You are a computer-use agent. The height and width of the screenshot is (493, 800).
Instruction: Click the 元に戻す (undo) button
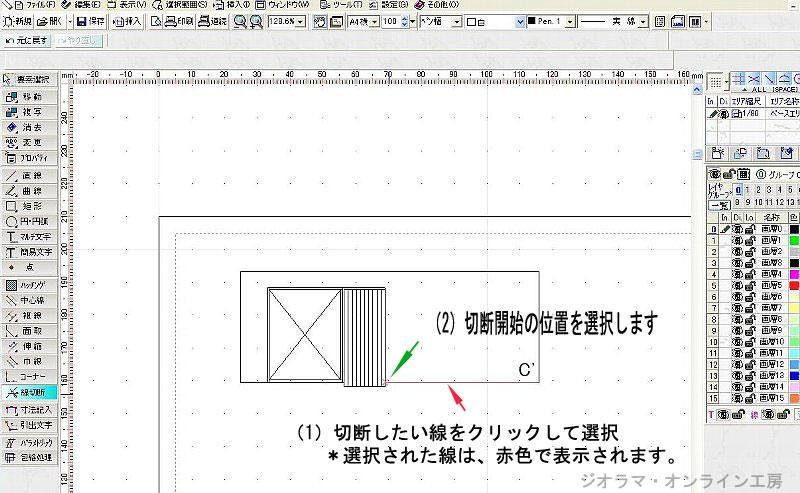coord(26,40)
